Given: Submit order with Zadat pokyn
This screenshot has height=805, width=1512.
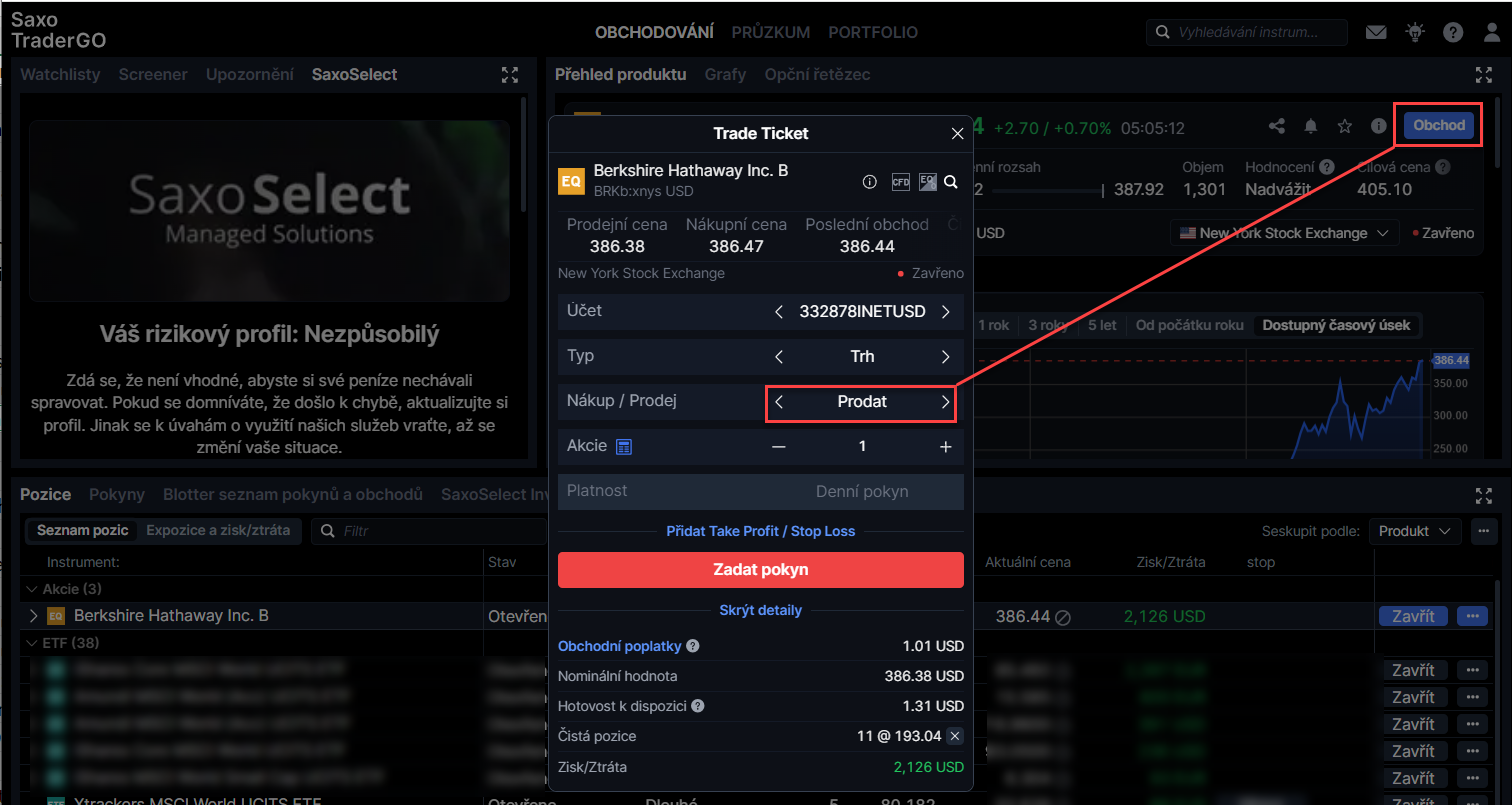Looking at the screenshot, I should 761,570.
